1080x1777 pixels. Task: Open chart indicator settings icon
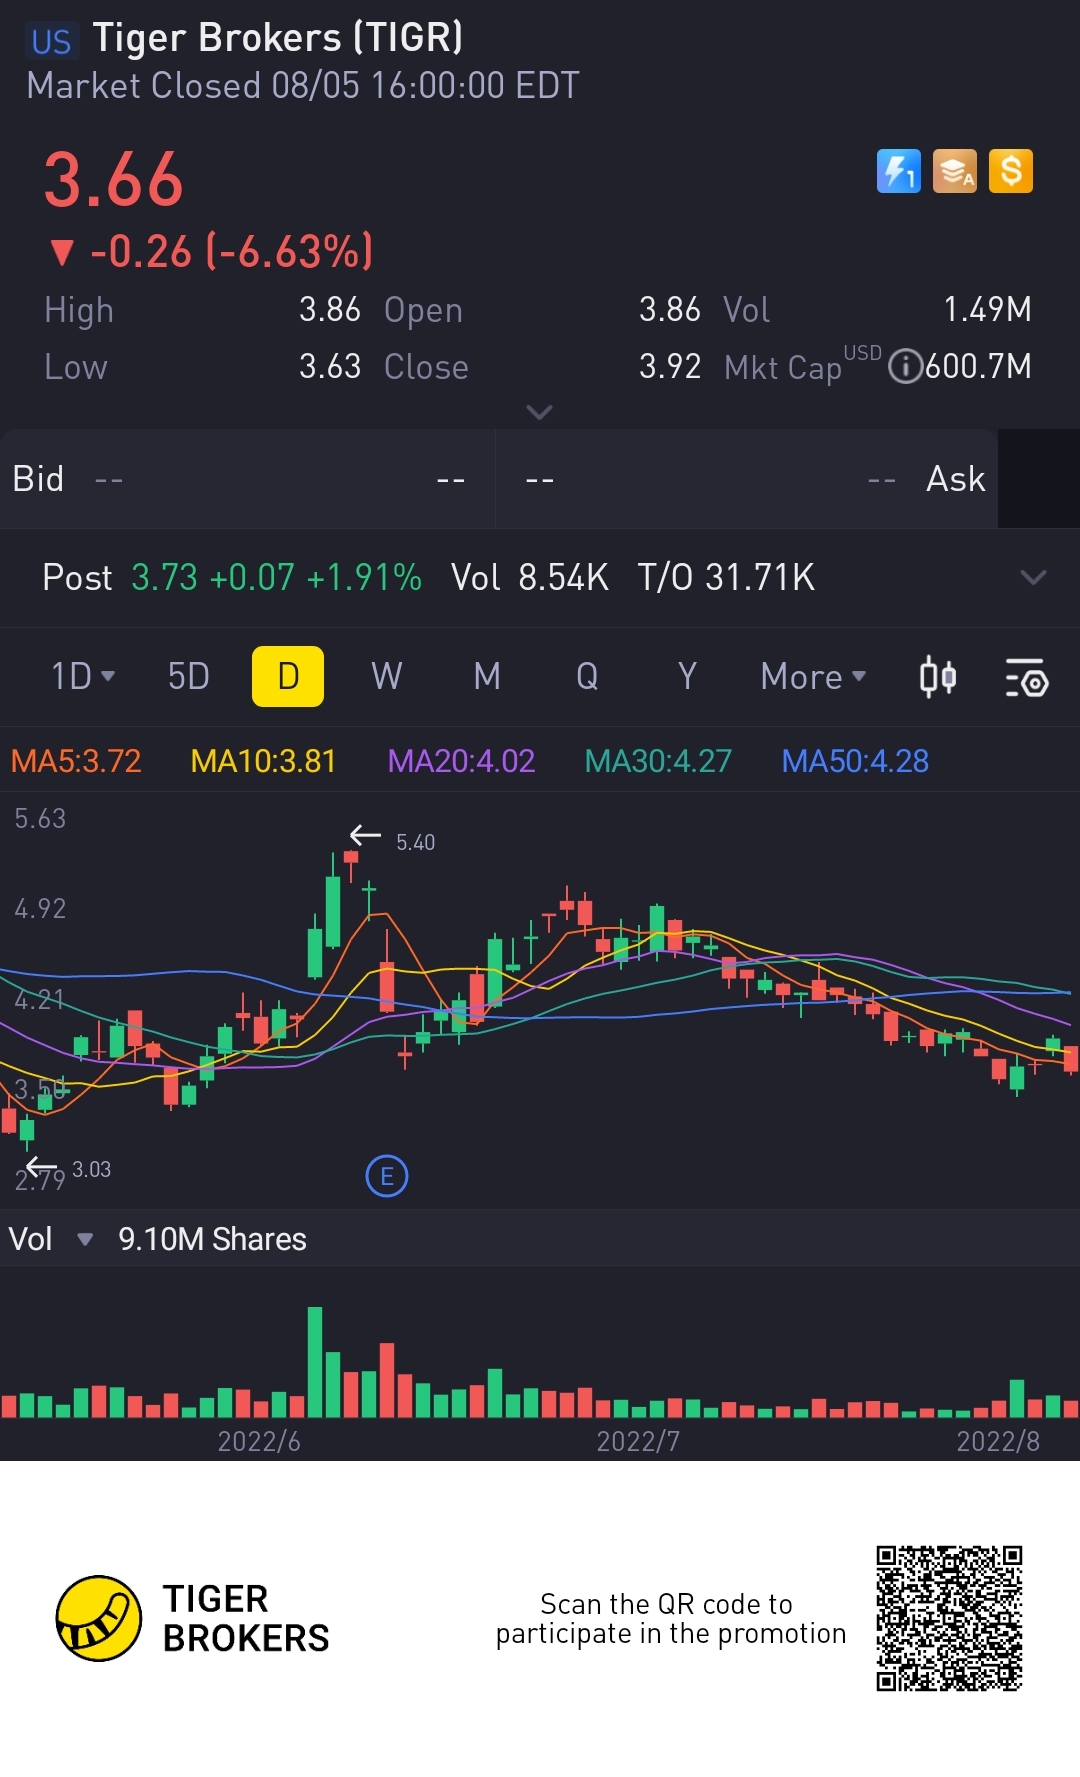pos(1026,677)
